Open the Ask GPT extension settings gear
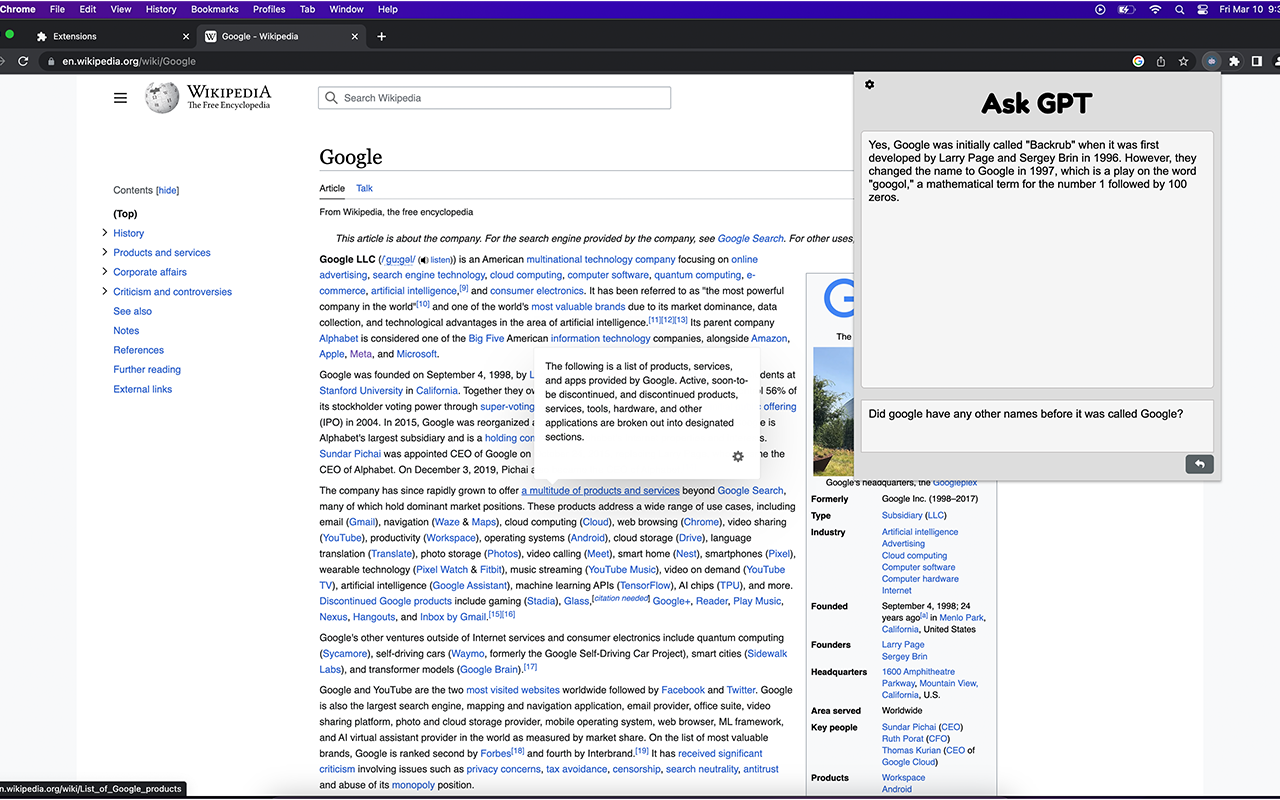 [x=869, y=85]
